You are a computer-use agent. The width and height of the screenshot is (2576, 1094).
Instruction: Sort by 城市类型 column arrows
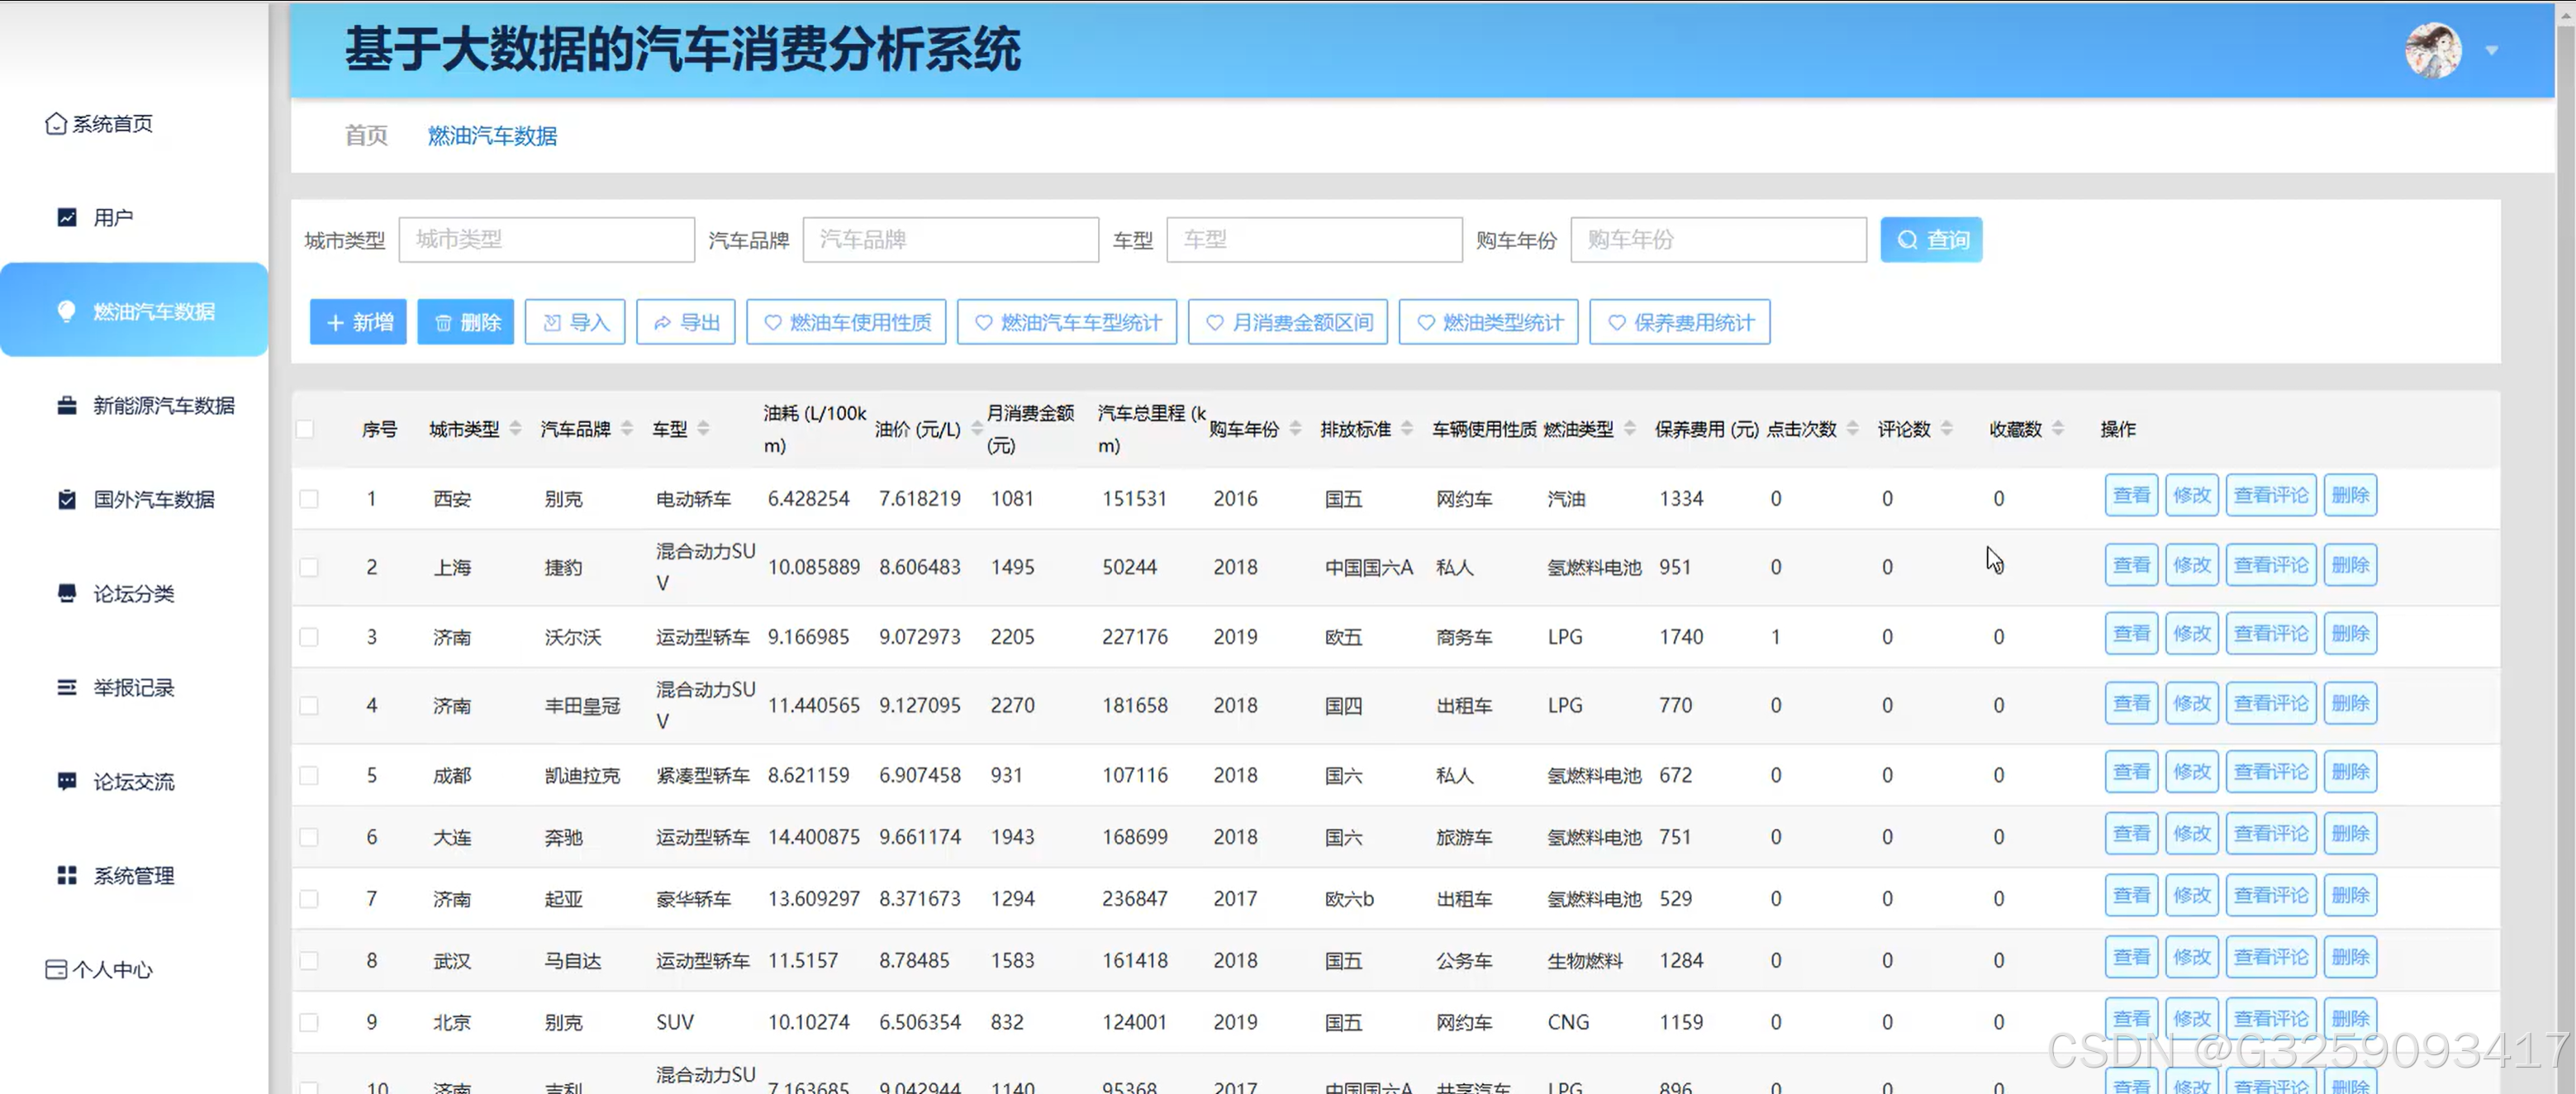(515, 429)
